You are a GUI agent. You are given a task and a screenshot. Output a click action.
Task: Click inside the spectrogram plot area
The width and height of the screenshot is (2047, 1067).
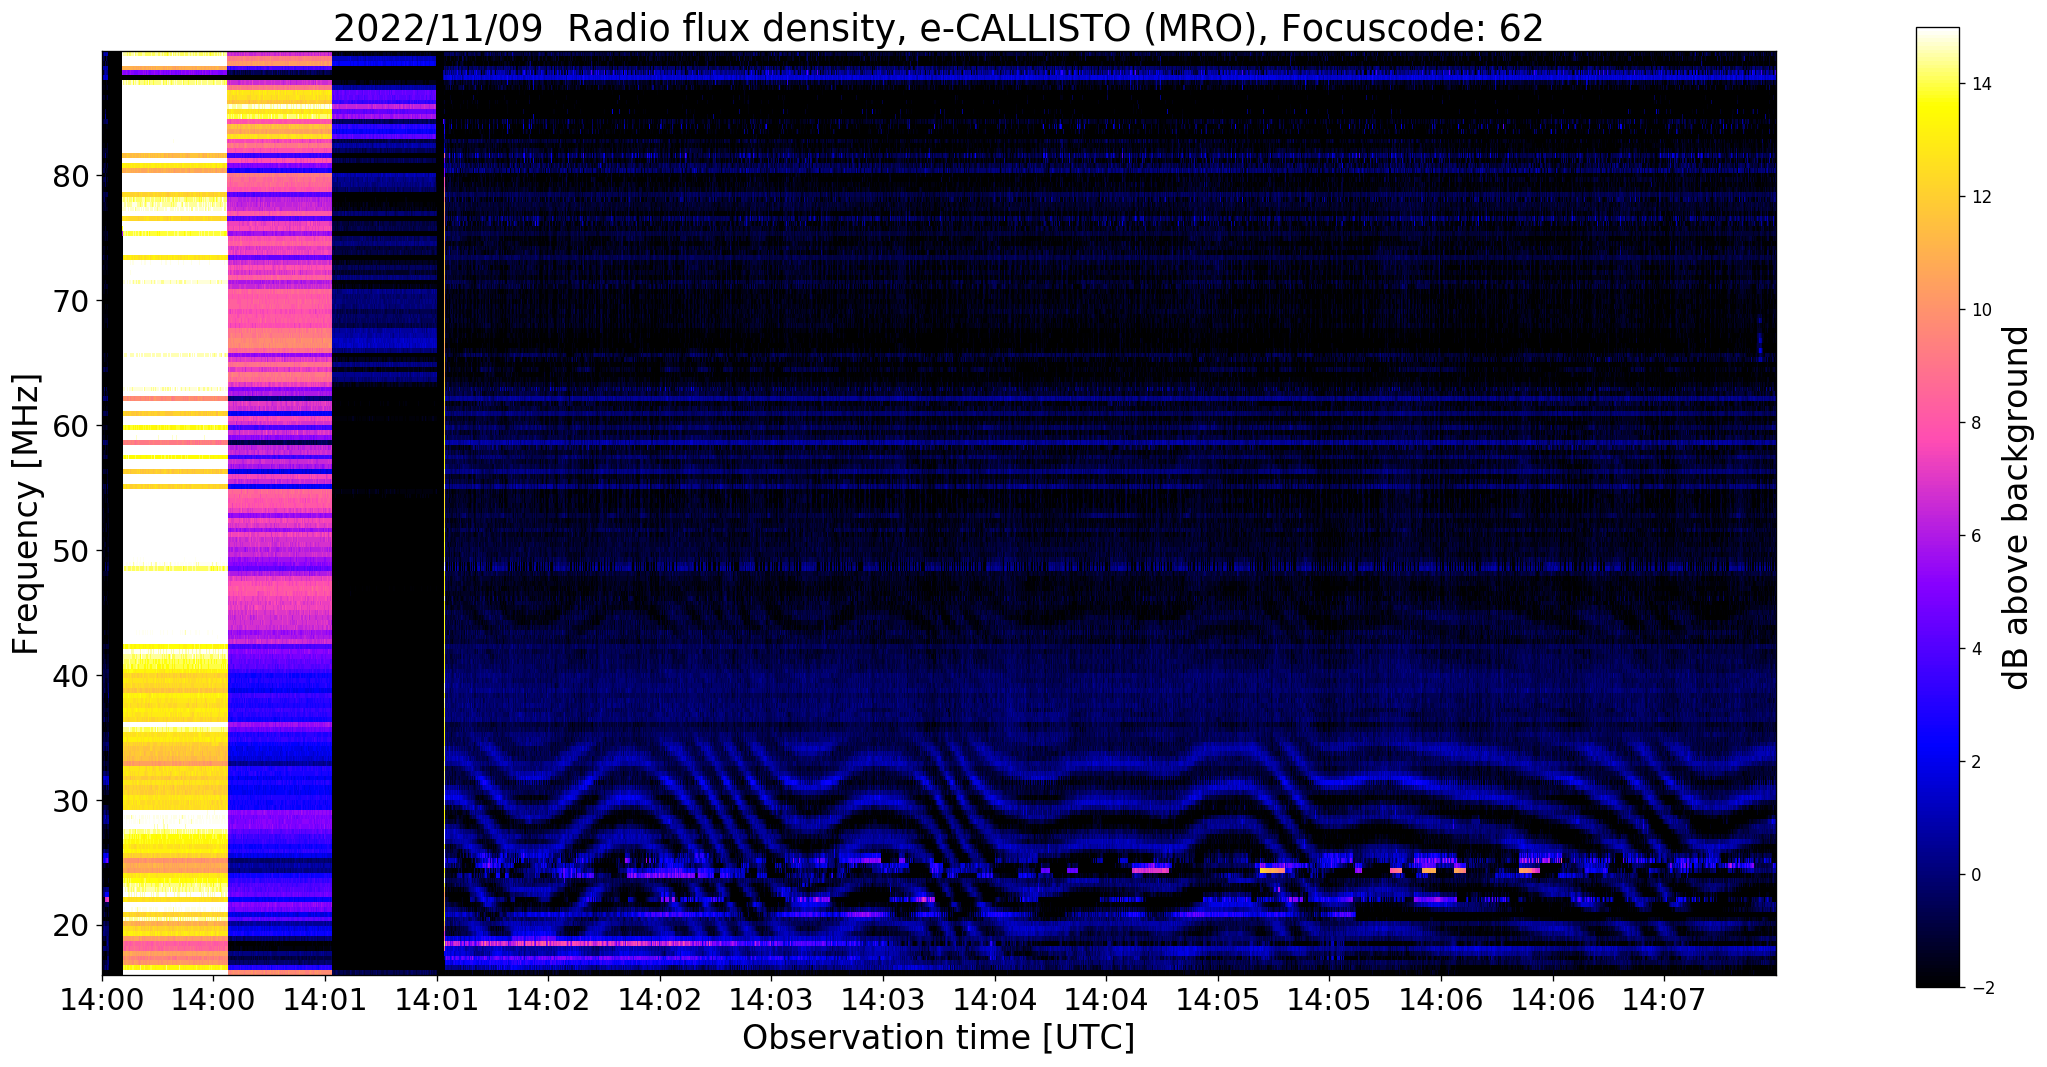point(939,512)
